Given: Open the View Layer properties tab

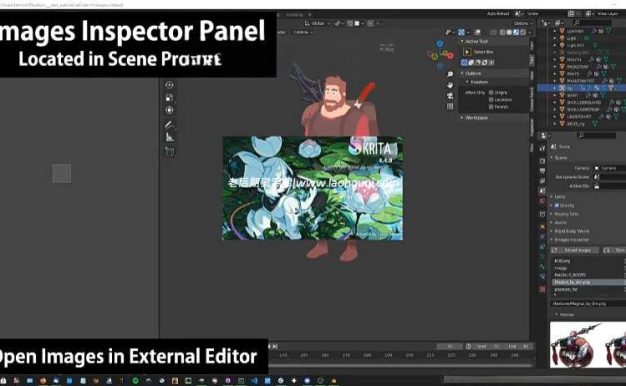Looking at the screenshot, I should point(542,181).
